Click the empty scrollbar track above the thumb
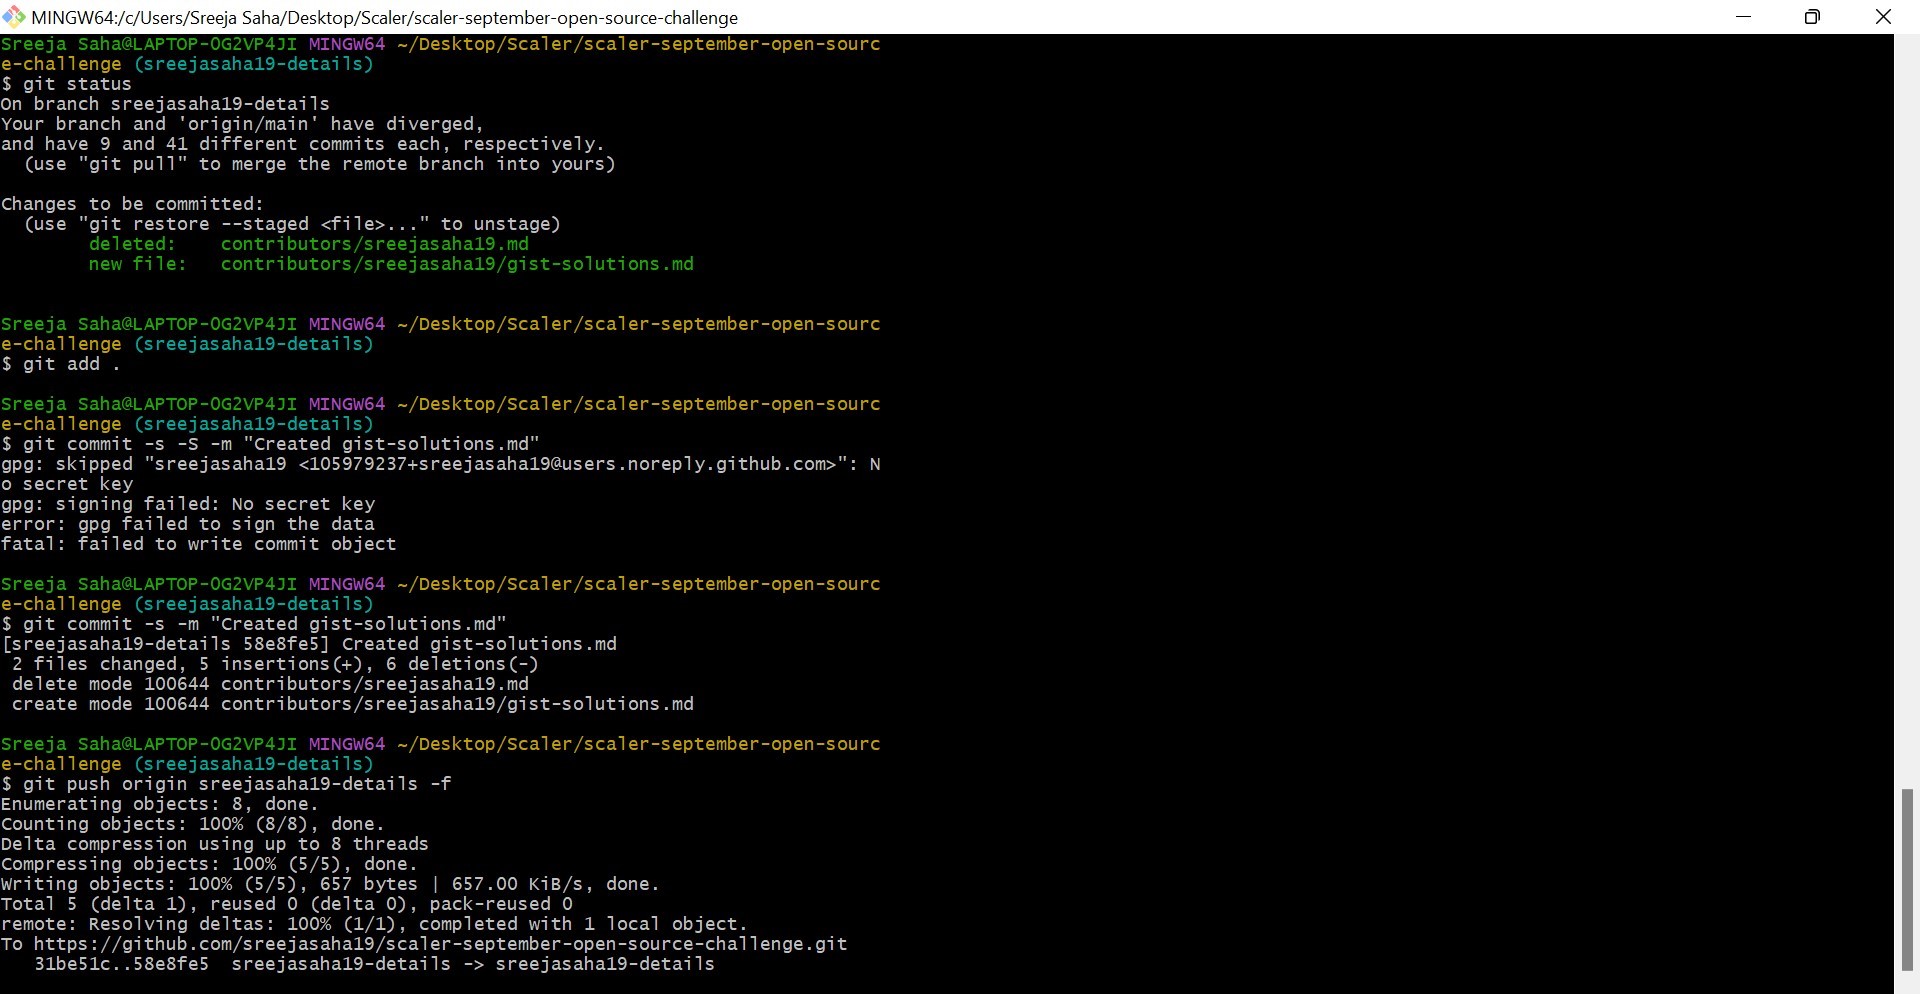The height and width of the screenshot is (994, 1920). [x=1907, y=400]
